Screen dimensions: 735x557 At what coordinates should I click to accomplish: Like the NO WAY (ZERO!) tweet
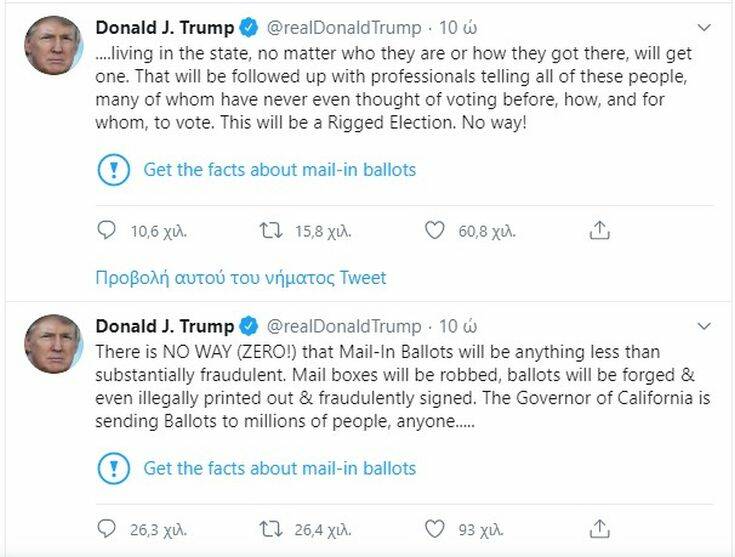434,528
